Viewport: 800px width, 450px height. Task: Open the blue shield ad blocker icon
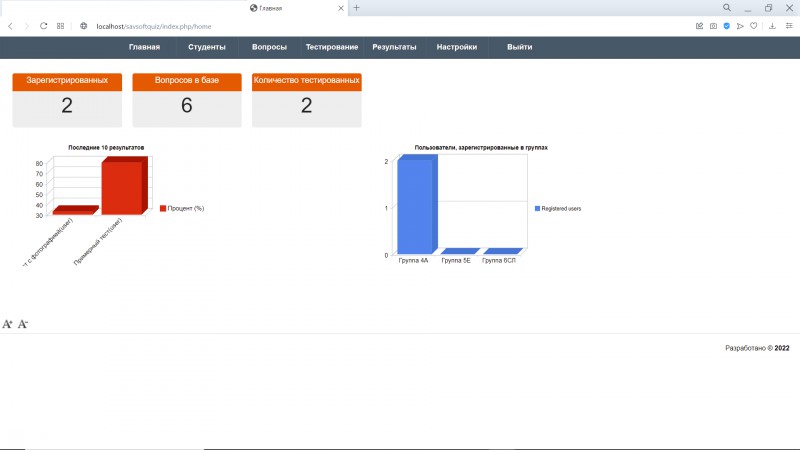click(727, 26)
